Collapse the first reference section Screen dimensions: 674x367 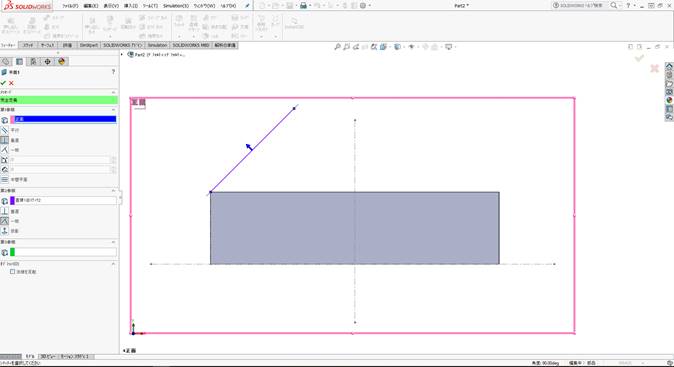(113, 110)
